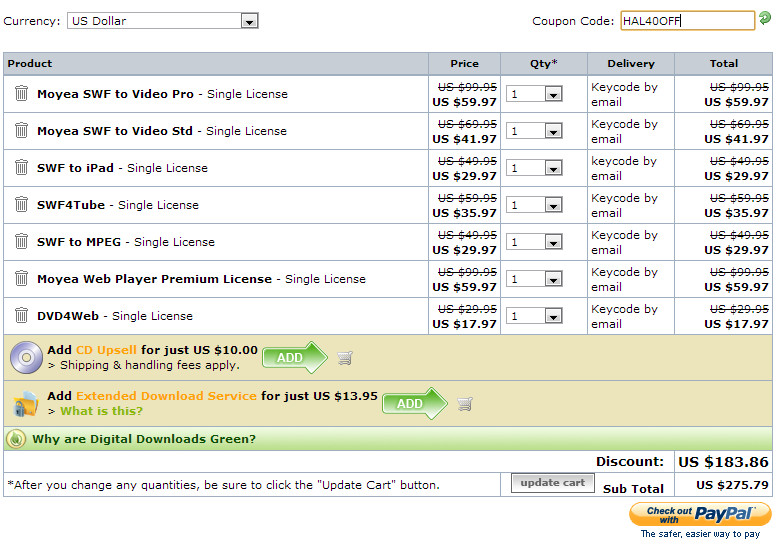Click the Qty* column header
Viewport: 776px width, 550px height.
pos(543,63)
